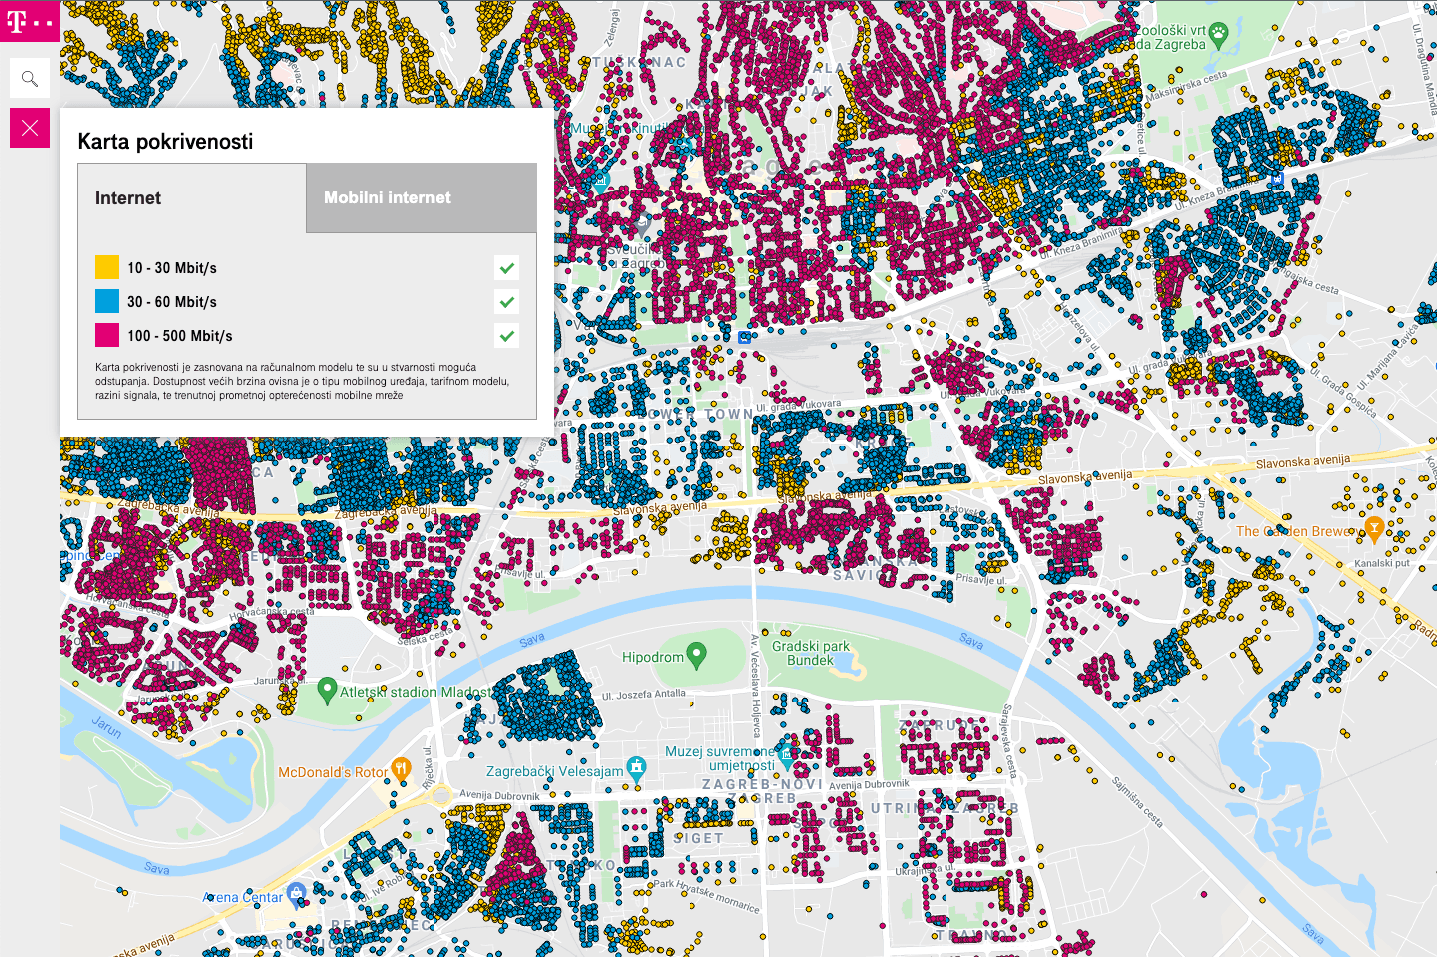Viewport: 1437px width, 957px height.
Task: Click the coverage disclaimer paragraph text
Action: [x=302, y=381]
